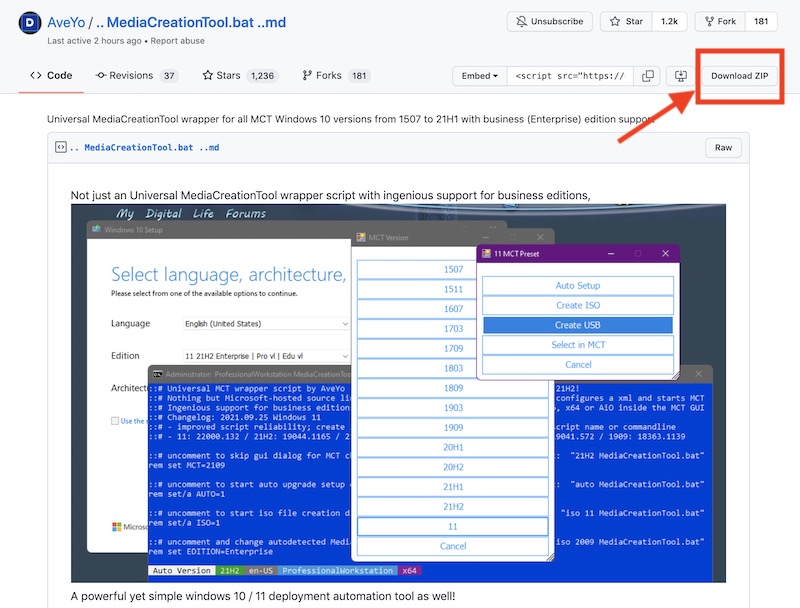Click the embed script URL field
Screen dimensions: 800x608
click(x=570, y=76)
